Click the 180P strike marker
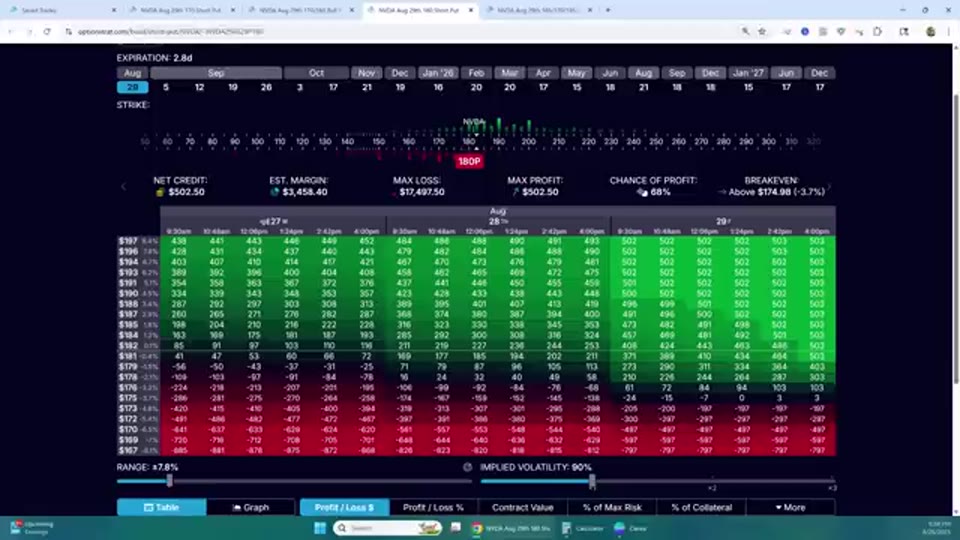This screenshot has width=960, height=540. (x=469, y=162)
